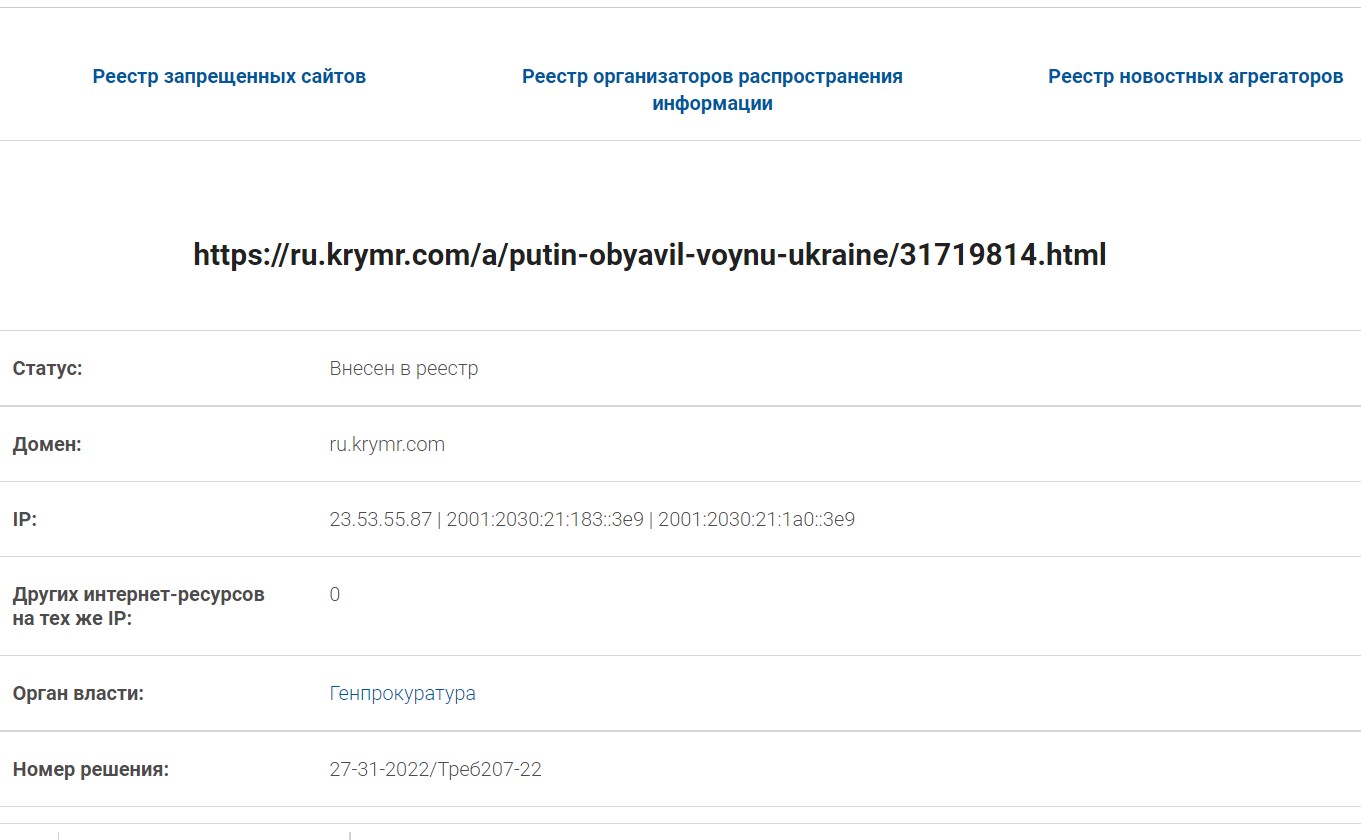Click the domain value ru.krymr.com
This screenshot has height=840, width=1361.
click(x=387, y=445)
